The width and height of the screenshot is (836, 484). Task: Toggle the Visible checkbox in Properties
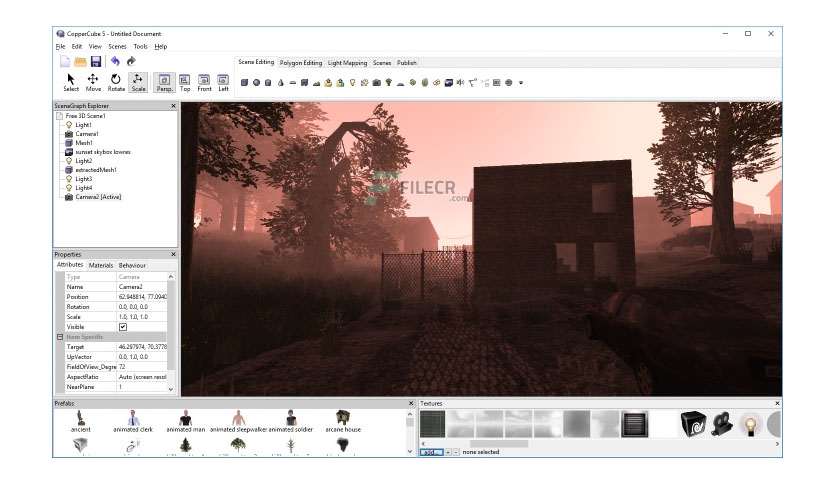pyautogui.click(x=123, y=327)
